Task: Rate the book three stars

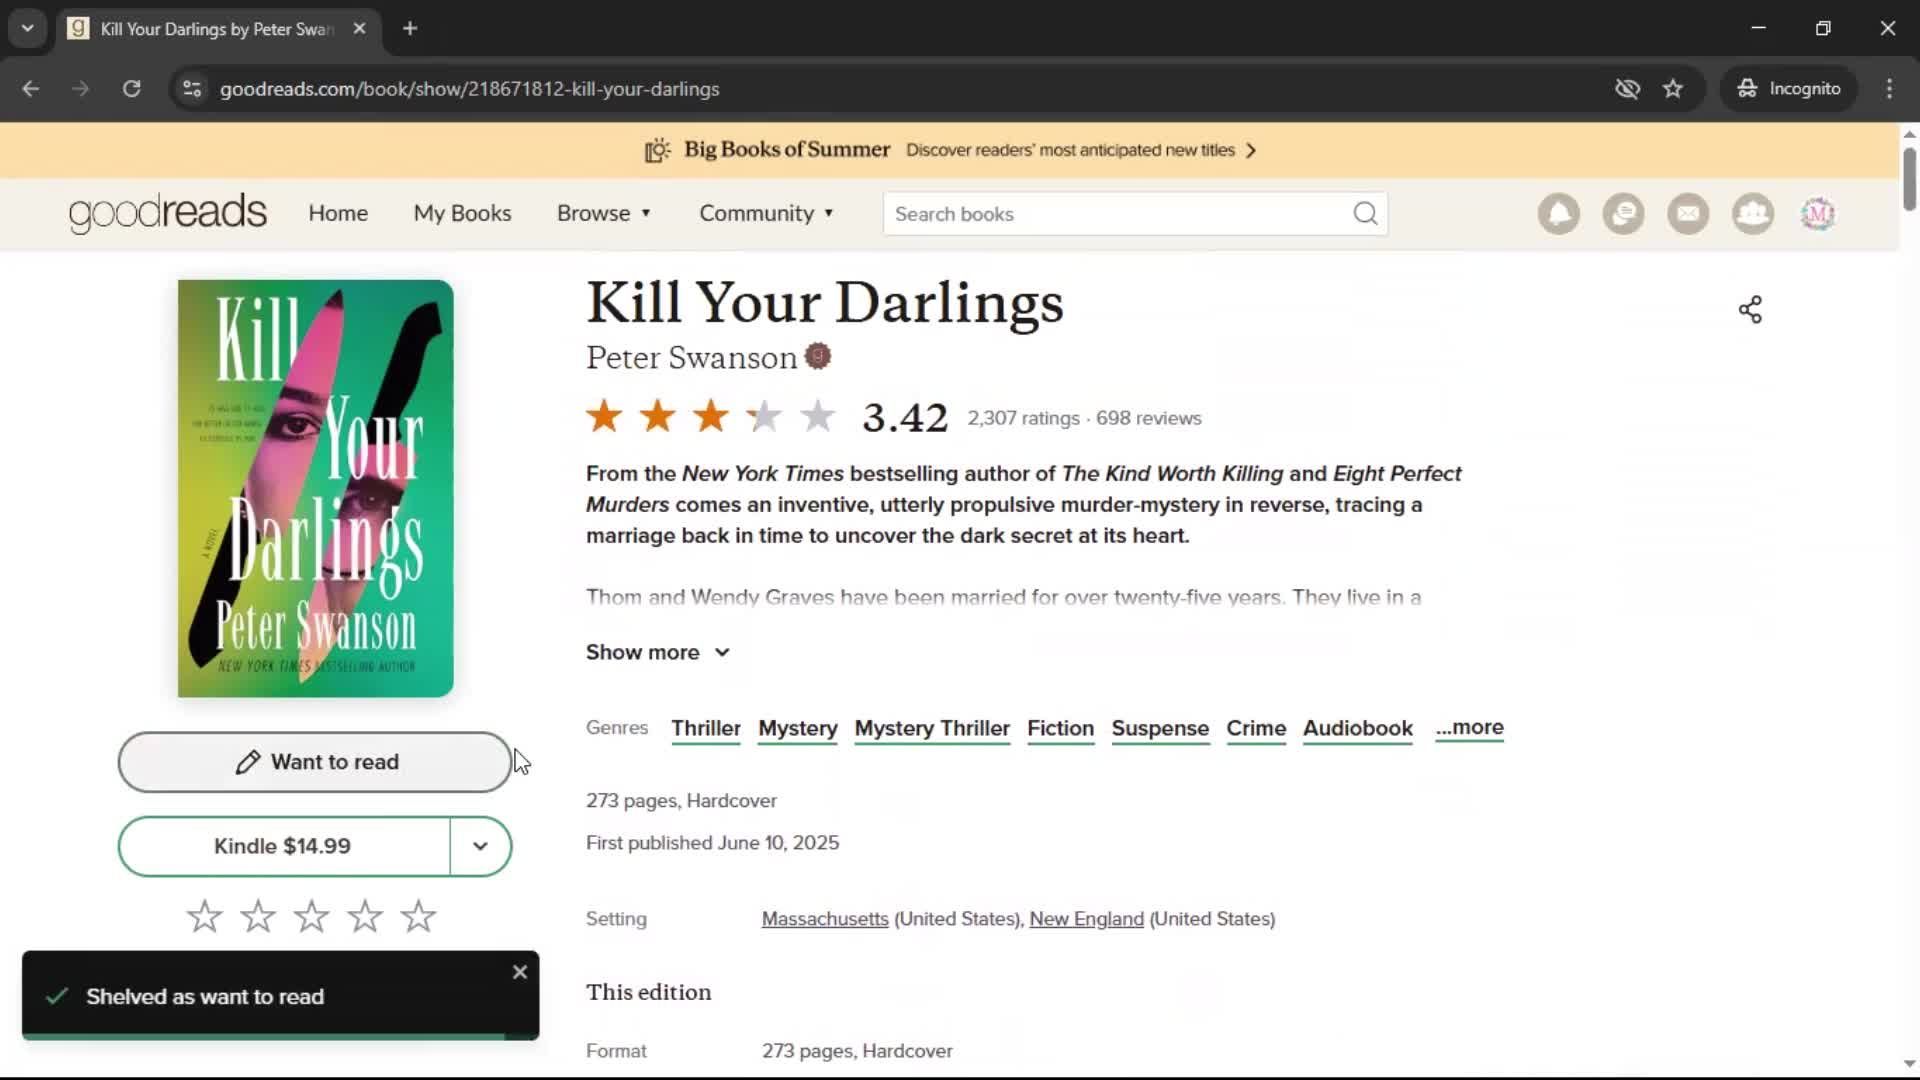Action: (x=311, y=916)
